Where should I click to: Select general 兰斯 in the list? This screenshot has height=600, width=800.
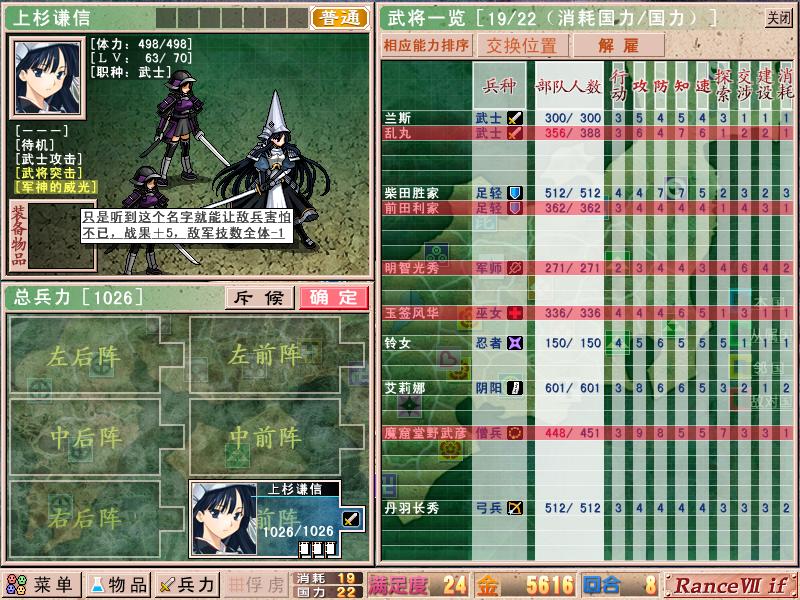(x=588, y=118)
